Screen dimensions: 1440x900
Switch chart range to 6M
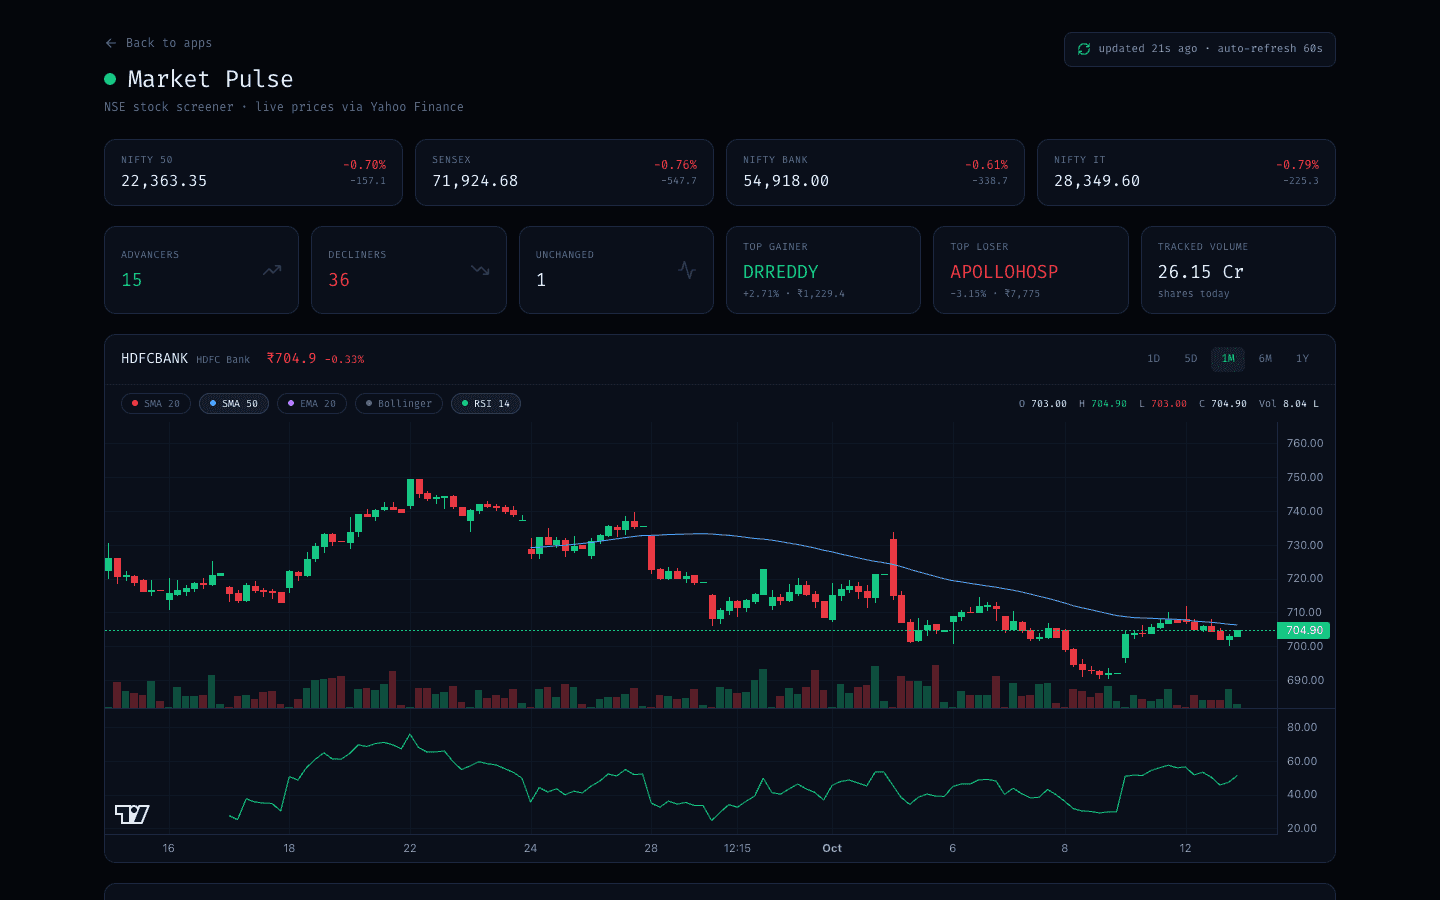[1265, 359]
